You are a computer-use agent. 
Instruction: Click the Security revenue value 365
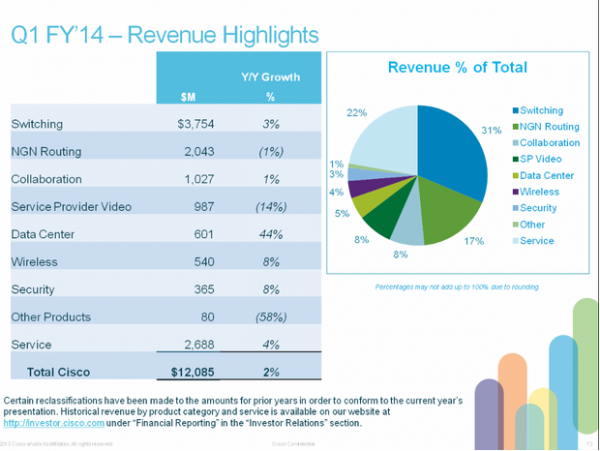(x=204, y=289)
